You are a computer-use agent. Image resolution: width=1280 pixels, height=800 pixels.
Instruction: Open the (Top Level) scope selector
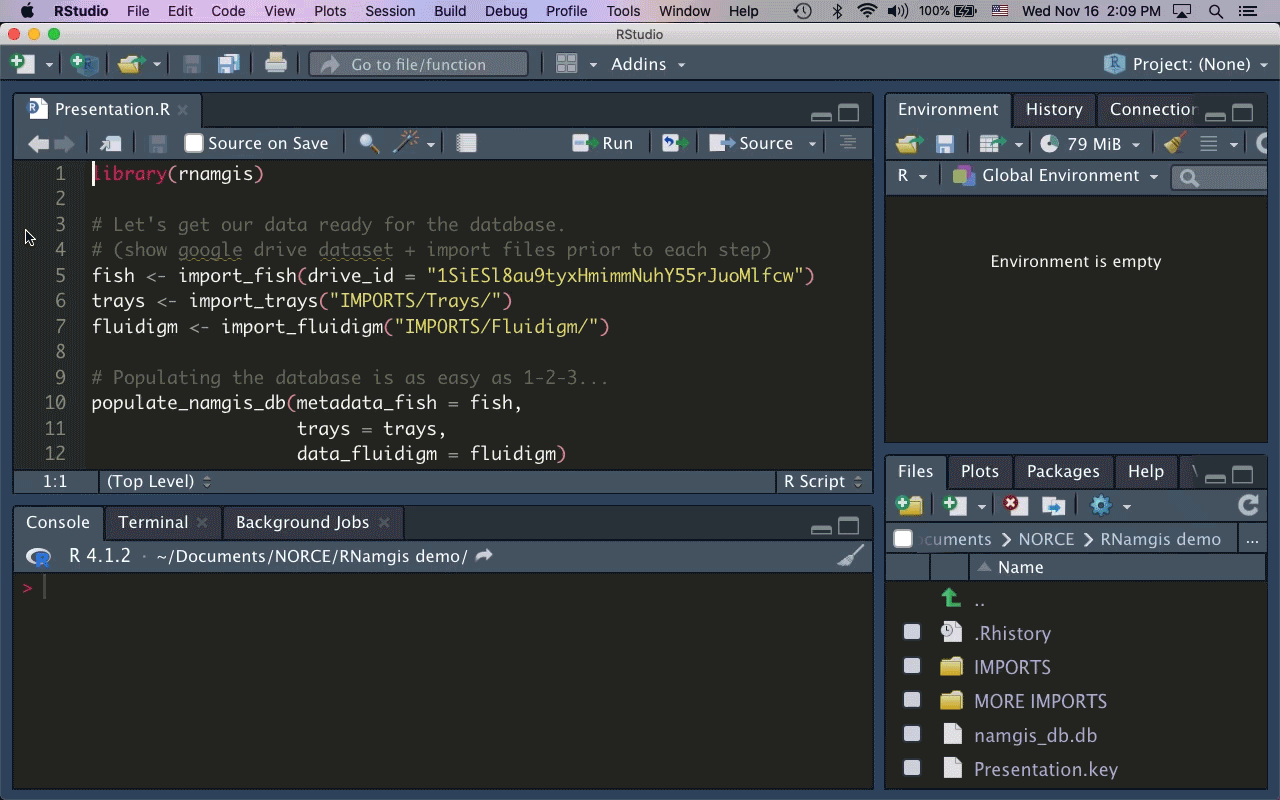[159, 481]
